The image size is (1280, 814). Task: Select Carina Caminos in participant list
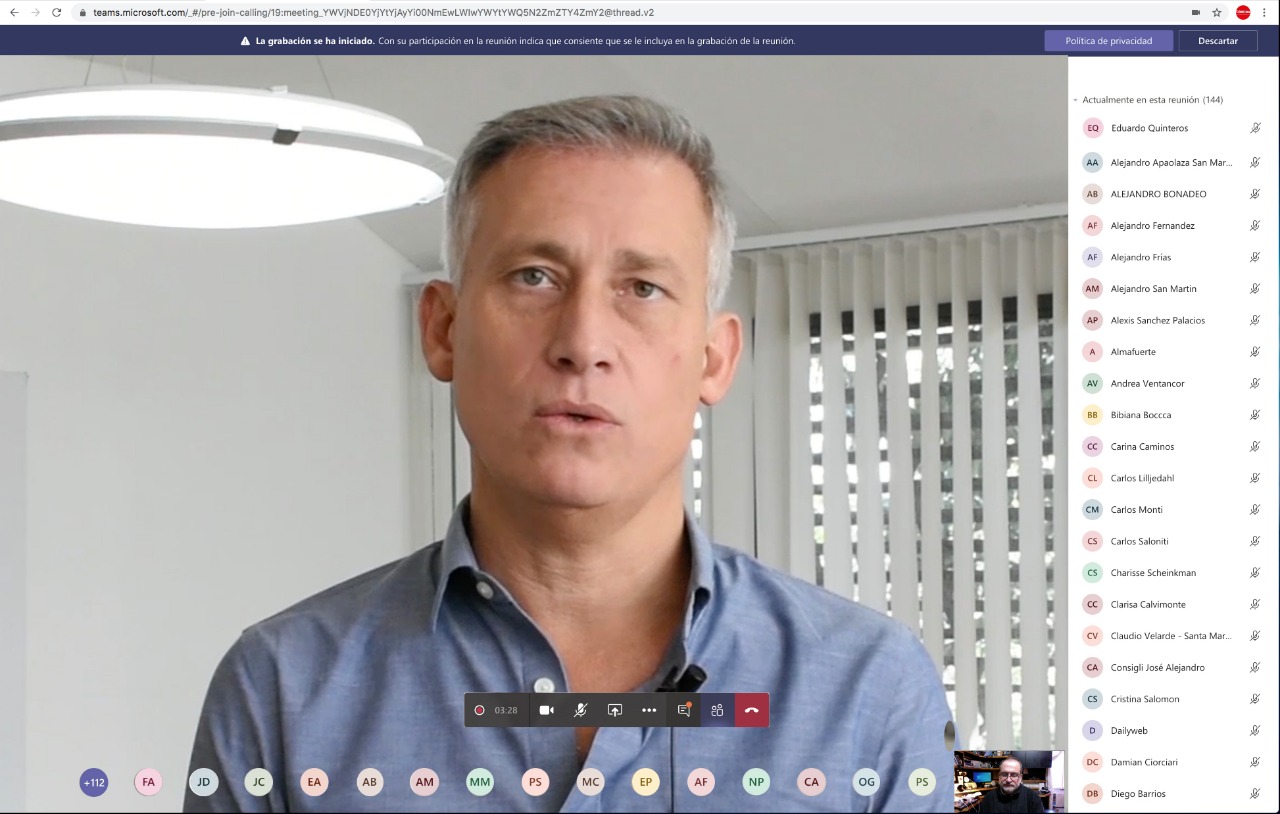(x=1143, y=447)
